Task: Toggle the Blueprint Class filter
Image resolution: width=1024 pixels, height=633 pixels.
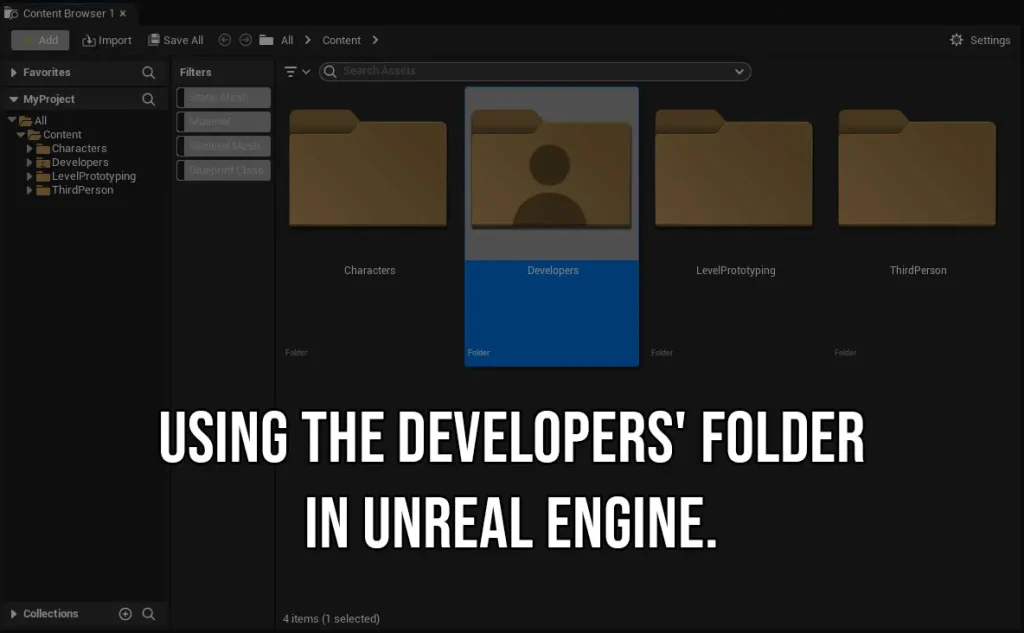Action: 224,170
